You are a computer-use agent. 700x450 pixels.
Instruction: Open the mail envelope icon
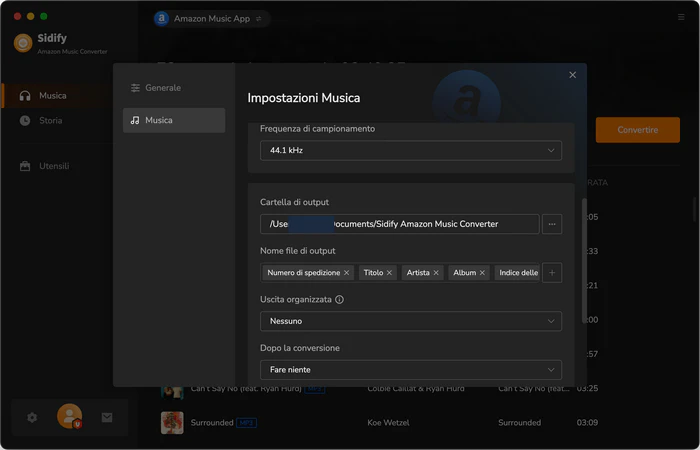coord(107,418)
